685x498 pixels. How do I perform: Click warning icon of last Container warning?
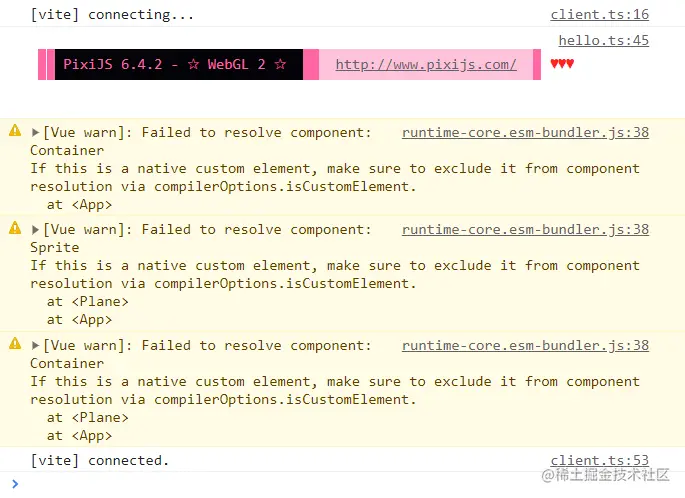[15, 343]
